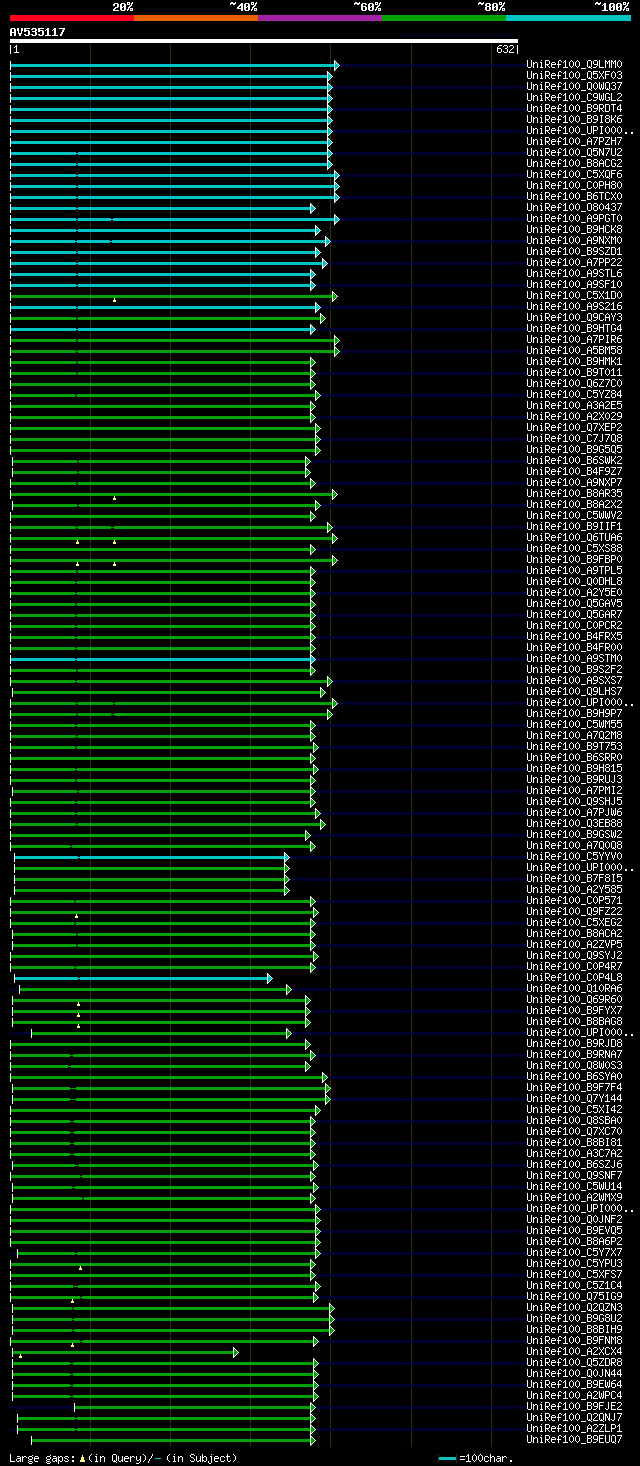Select hit label UniRef100_B6SYA0

[x=574, y=1077]
